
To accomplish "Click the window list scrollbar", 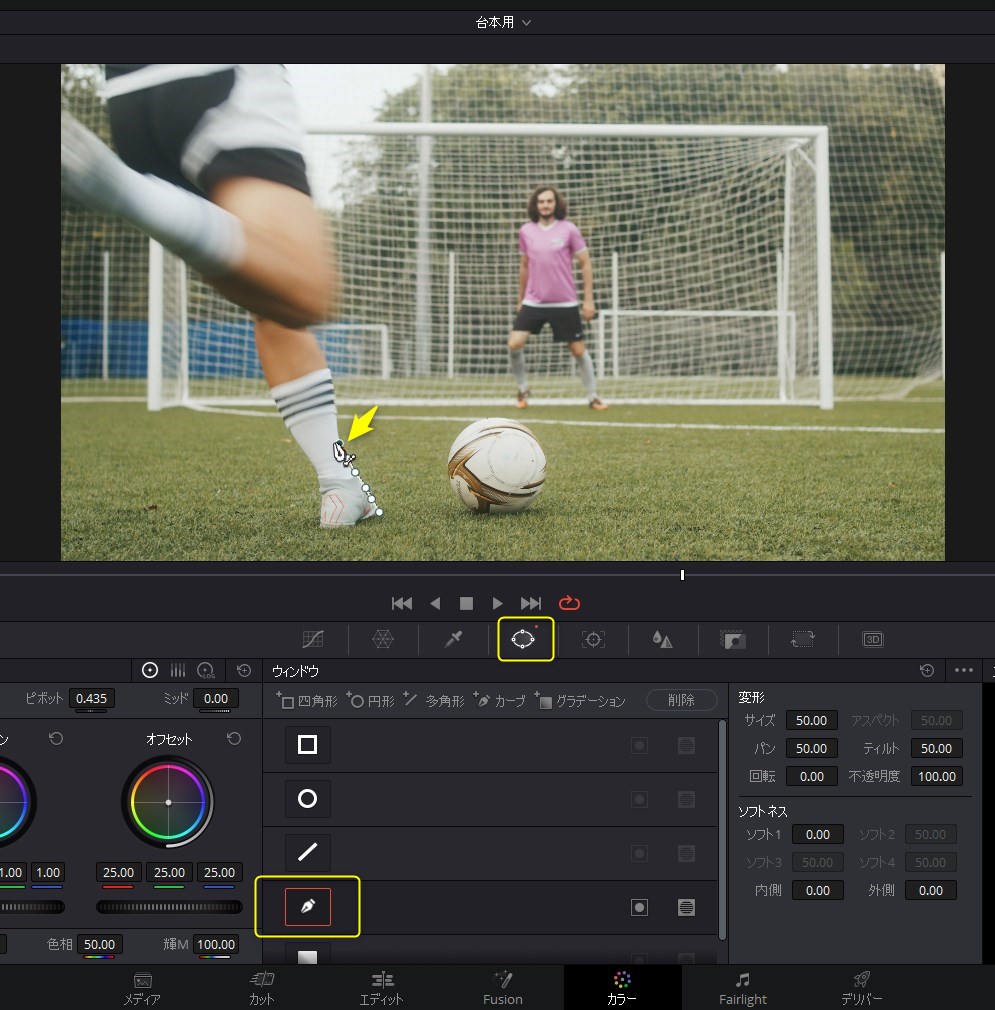I will click(722, 830).
